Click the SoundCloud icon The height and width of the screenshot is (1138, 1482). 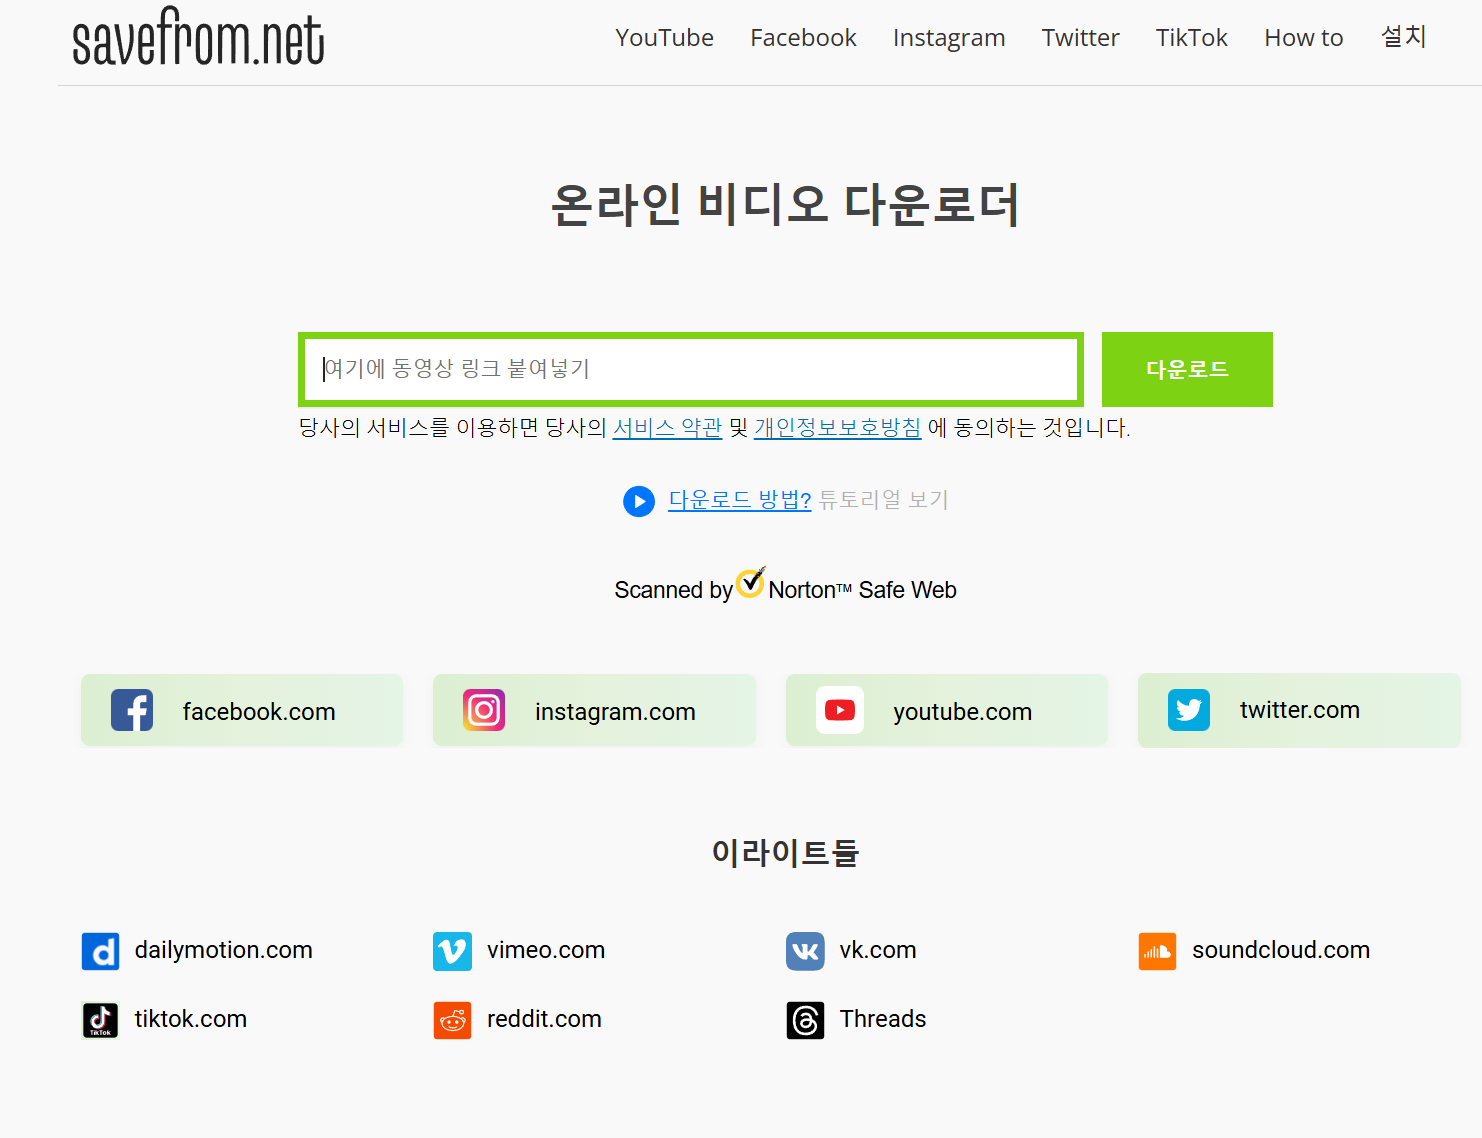[x=1157, y=951]
